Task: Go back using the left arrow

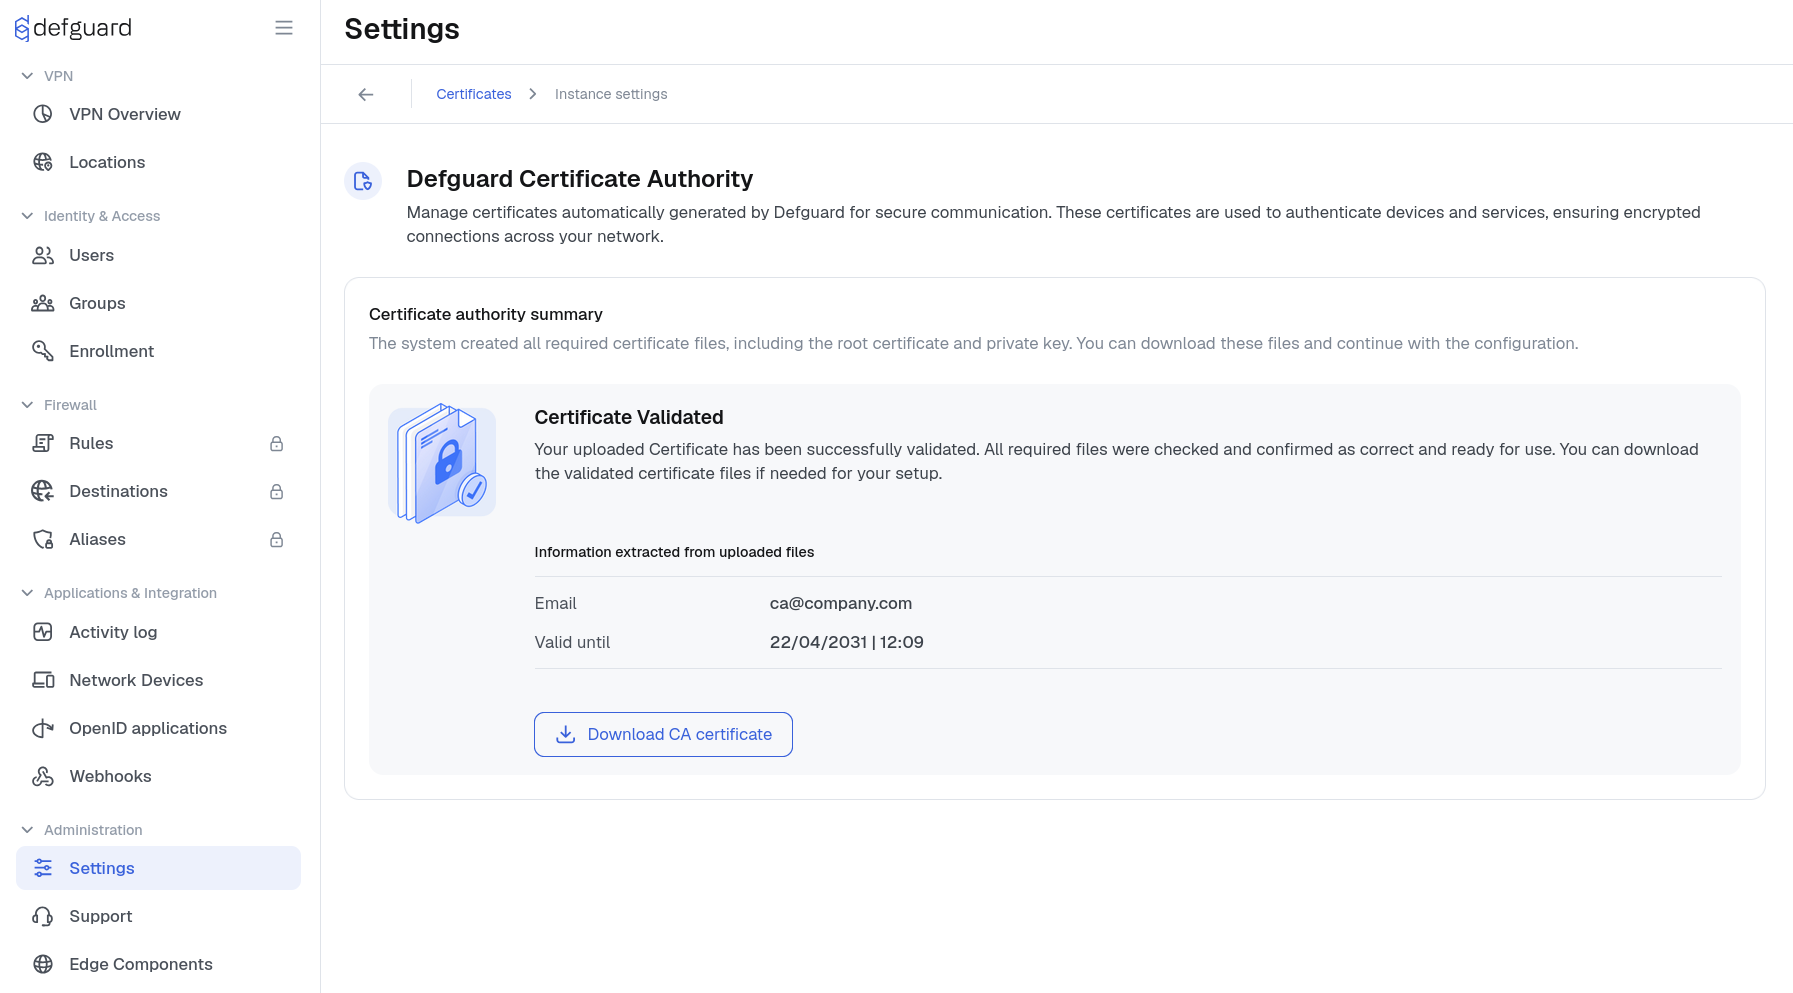Action: [x=366, y=94]
